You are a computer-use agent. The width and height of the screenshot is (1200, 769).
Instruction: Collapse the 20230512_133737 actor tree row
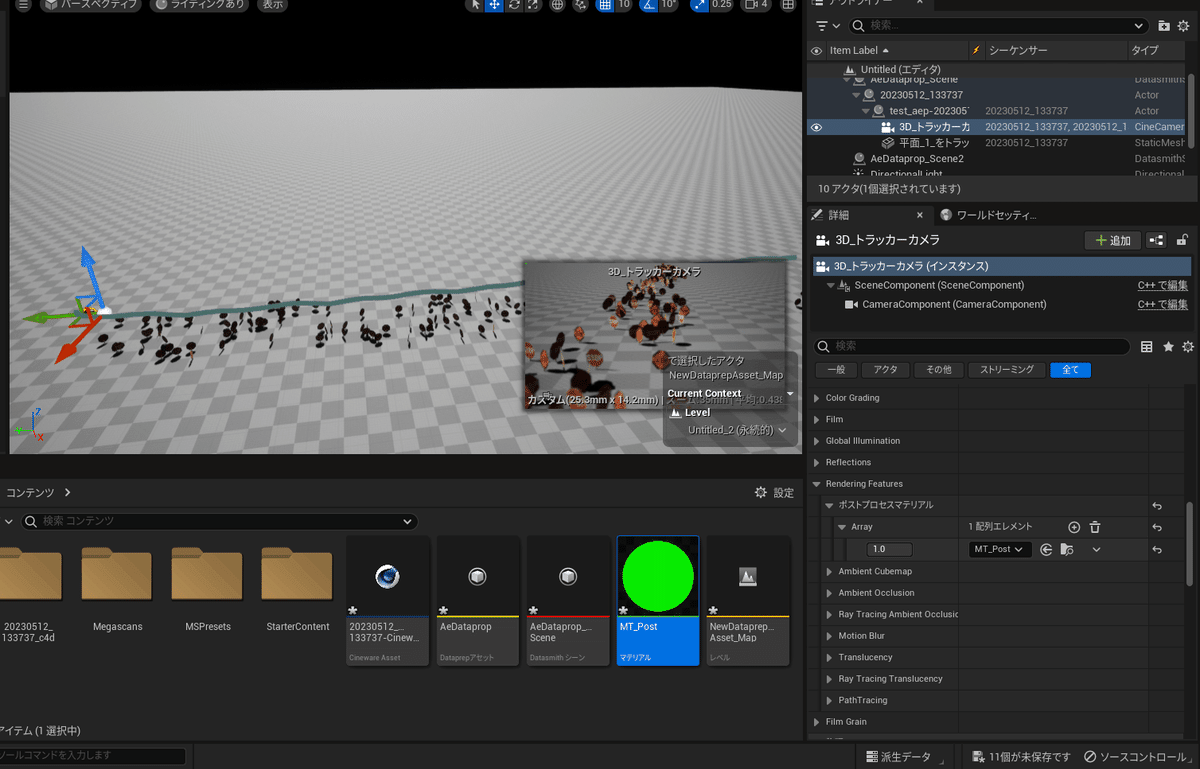coord(856,95)
